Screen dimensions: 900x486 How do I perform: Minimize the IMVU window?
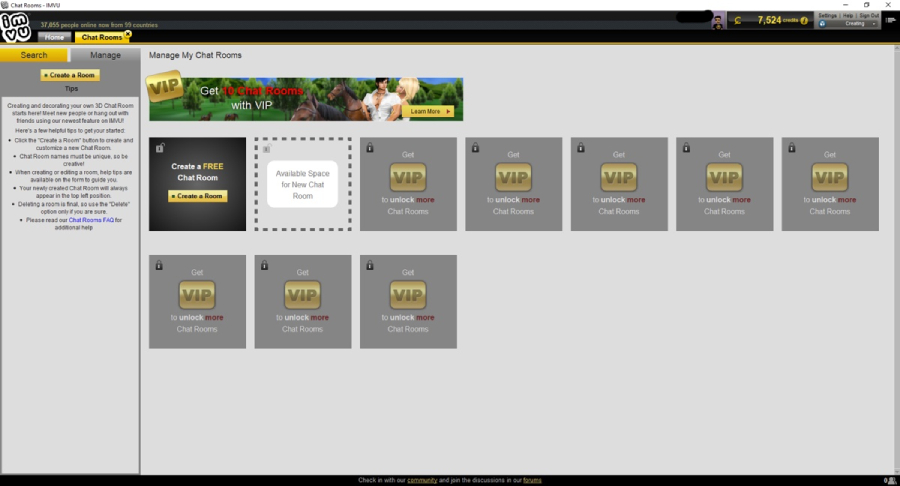click(x=845, y=5)
